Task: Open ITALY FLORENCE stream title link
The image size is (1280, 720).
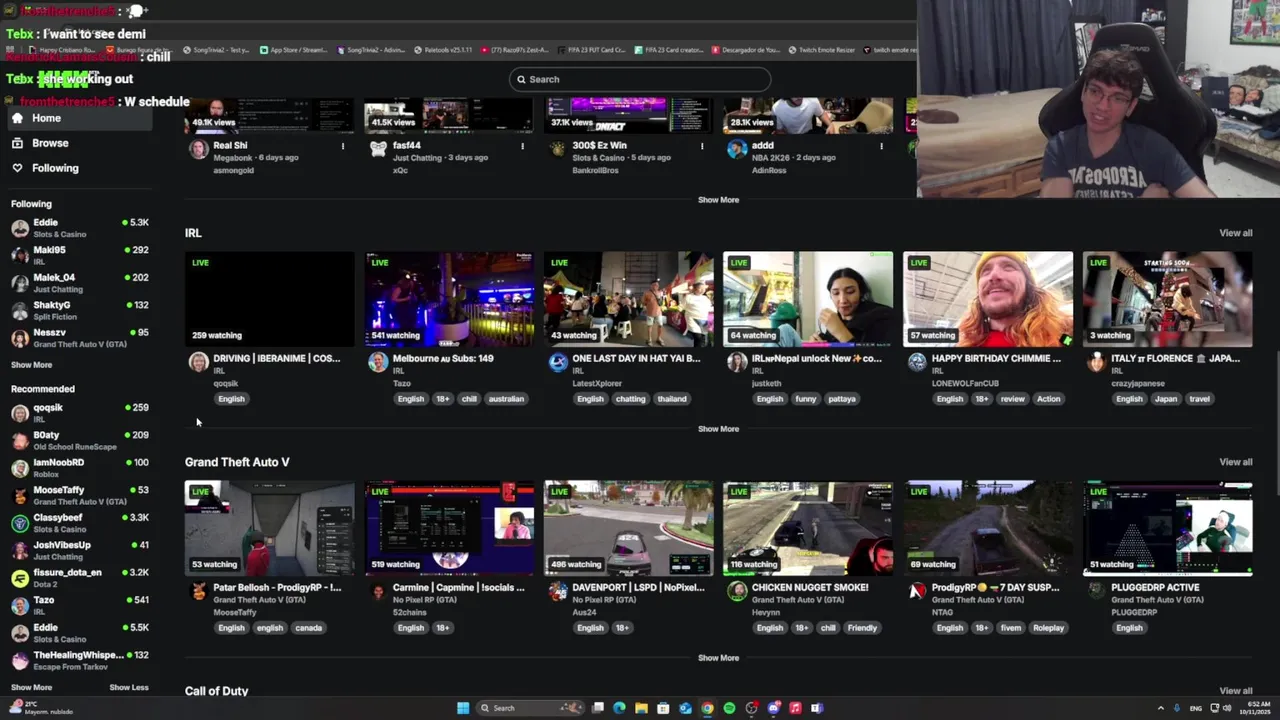Action: coord(1175,358)
